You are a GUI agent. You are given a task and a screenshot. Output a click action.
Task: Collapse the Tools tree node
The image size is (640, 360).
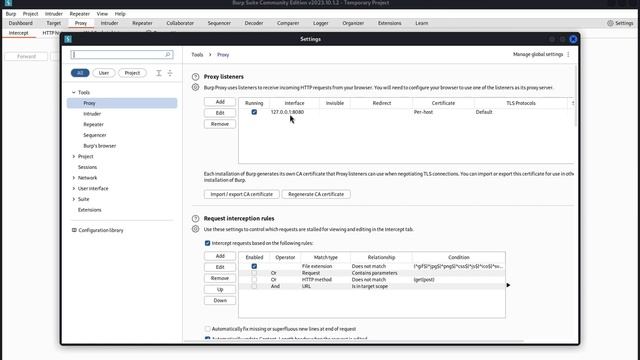click(74, 93)
